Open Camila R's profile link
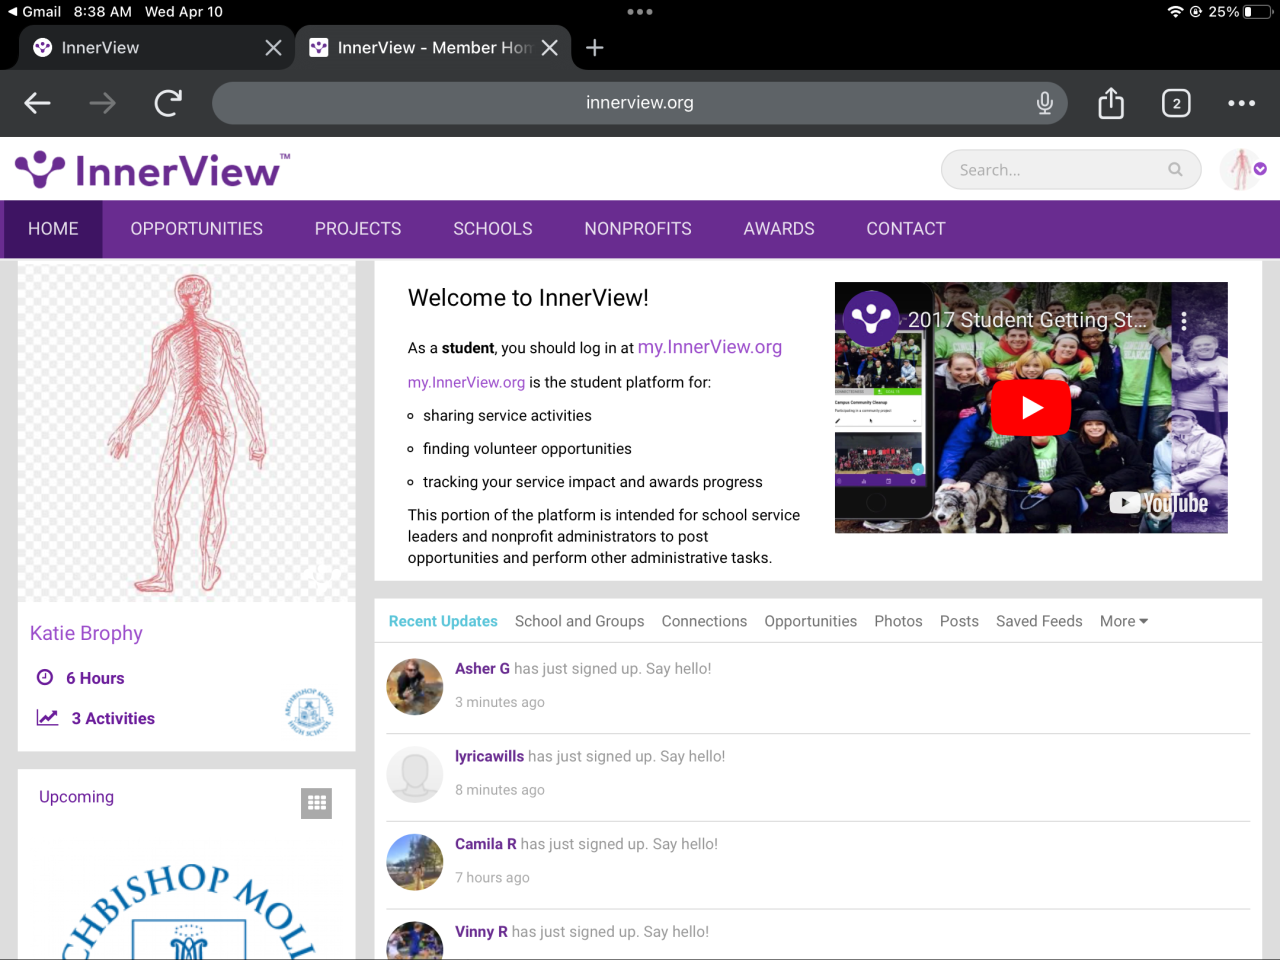 pos(486,844)
